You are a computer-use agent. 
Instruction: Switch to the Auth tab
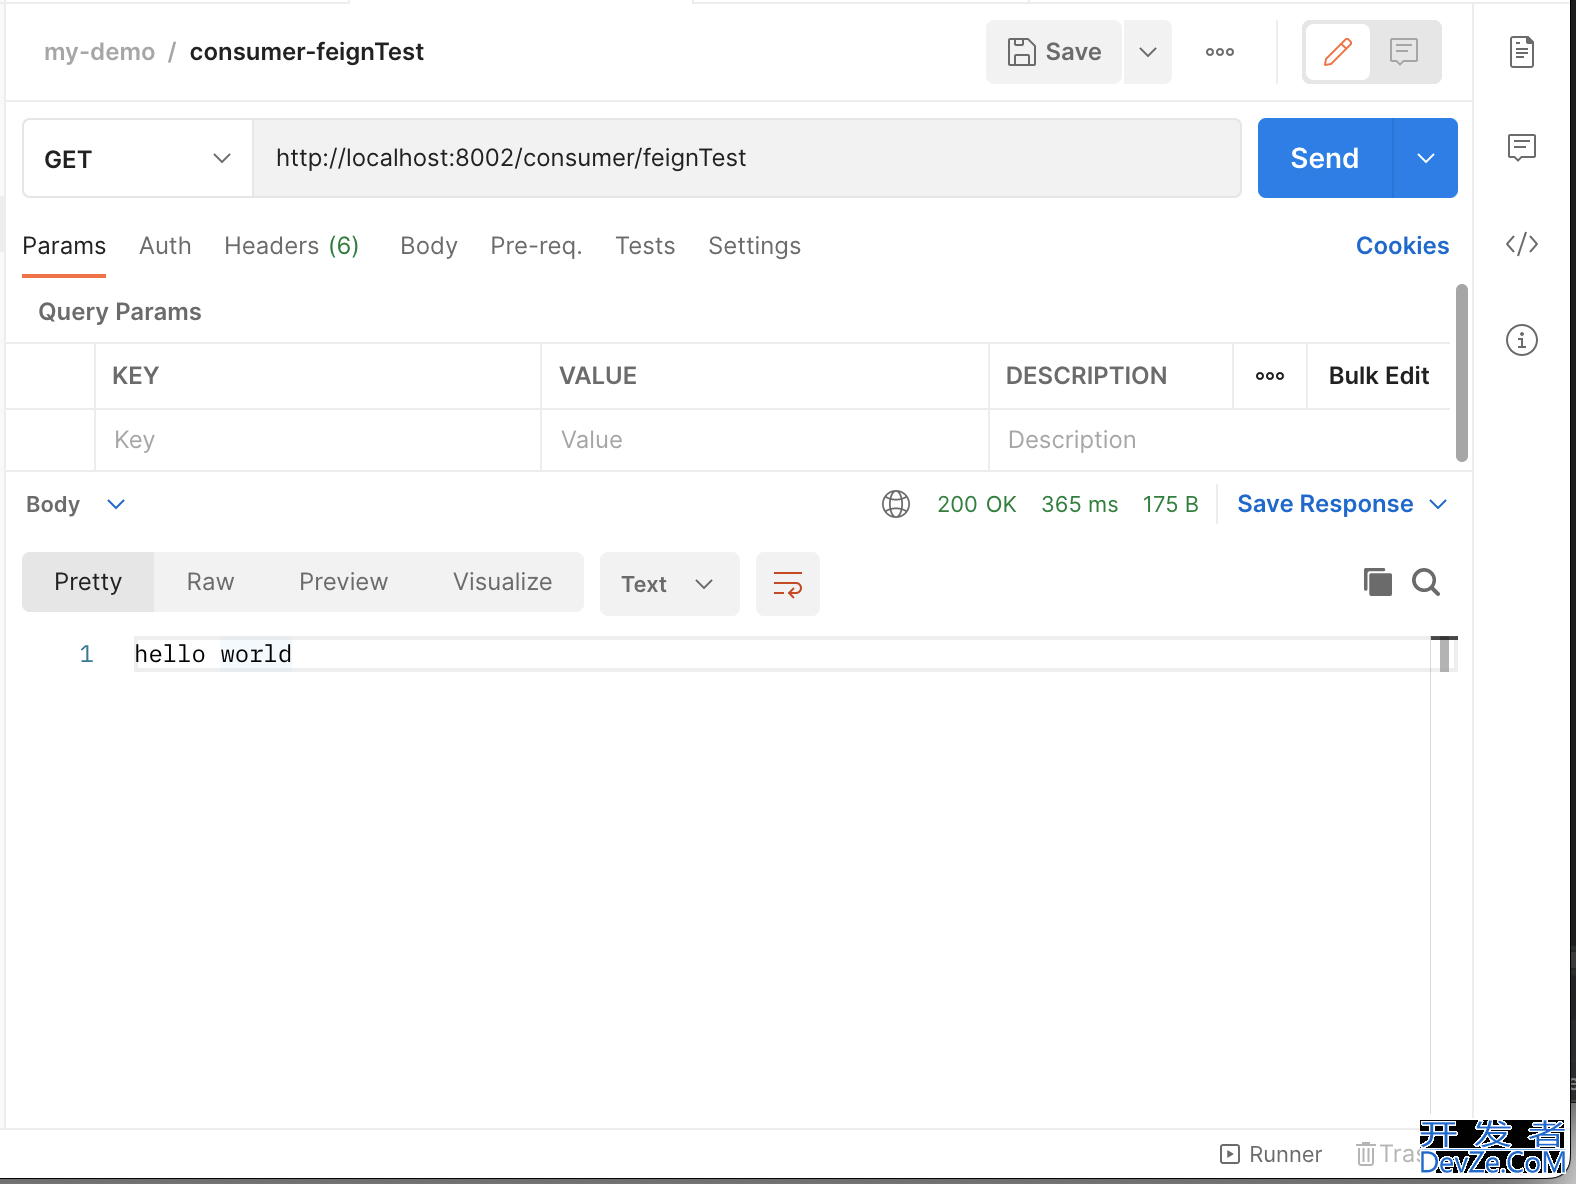pyautogui.click(x=165, y=246)
